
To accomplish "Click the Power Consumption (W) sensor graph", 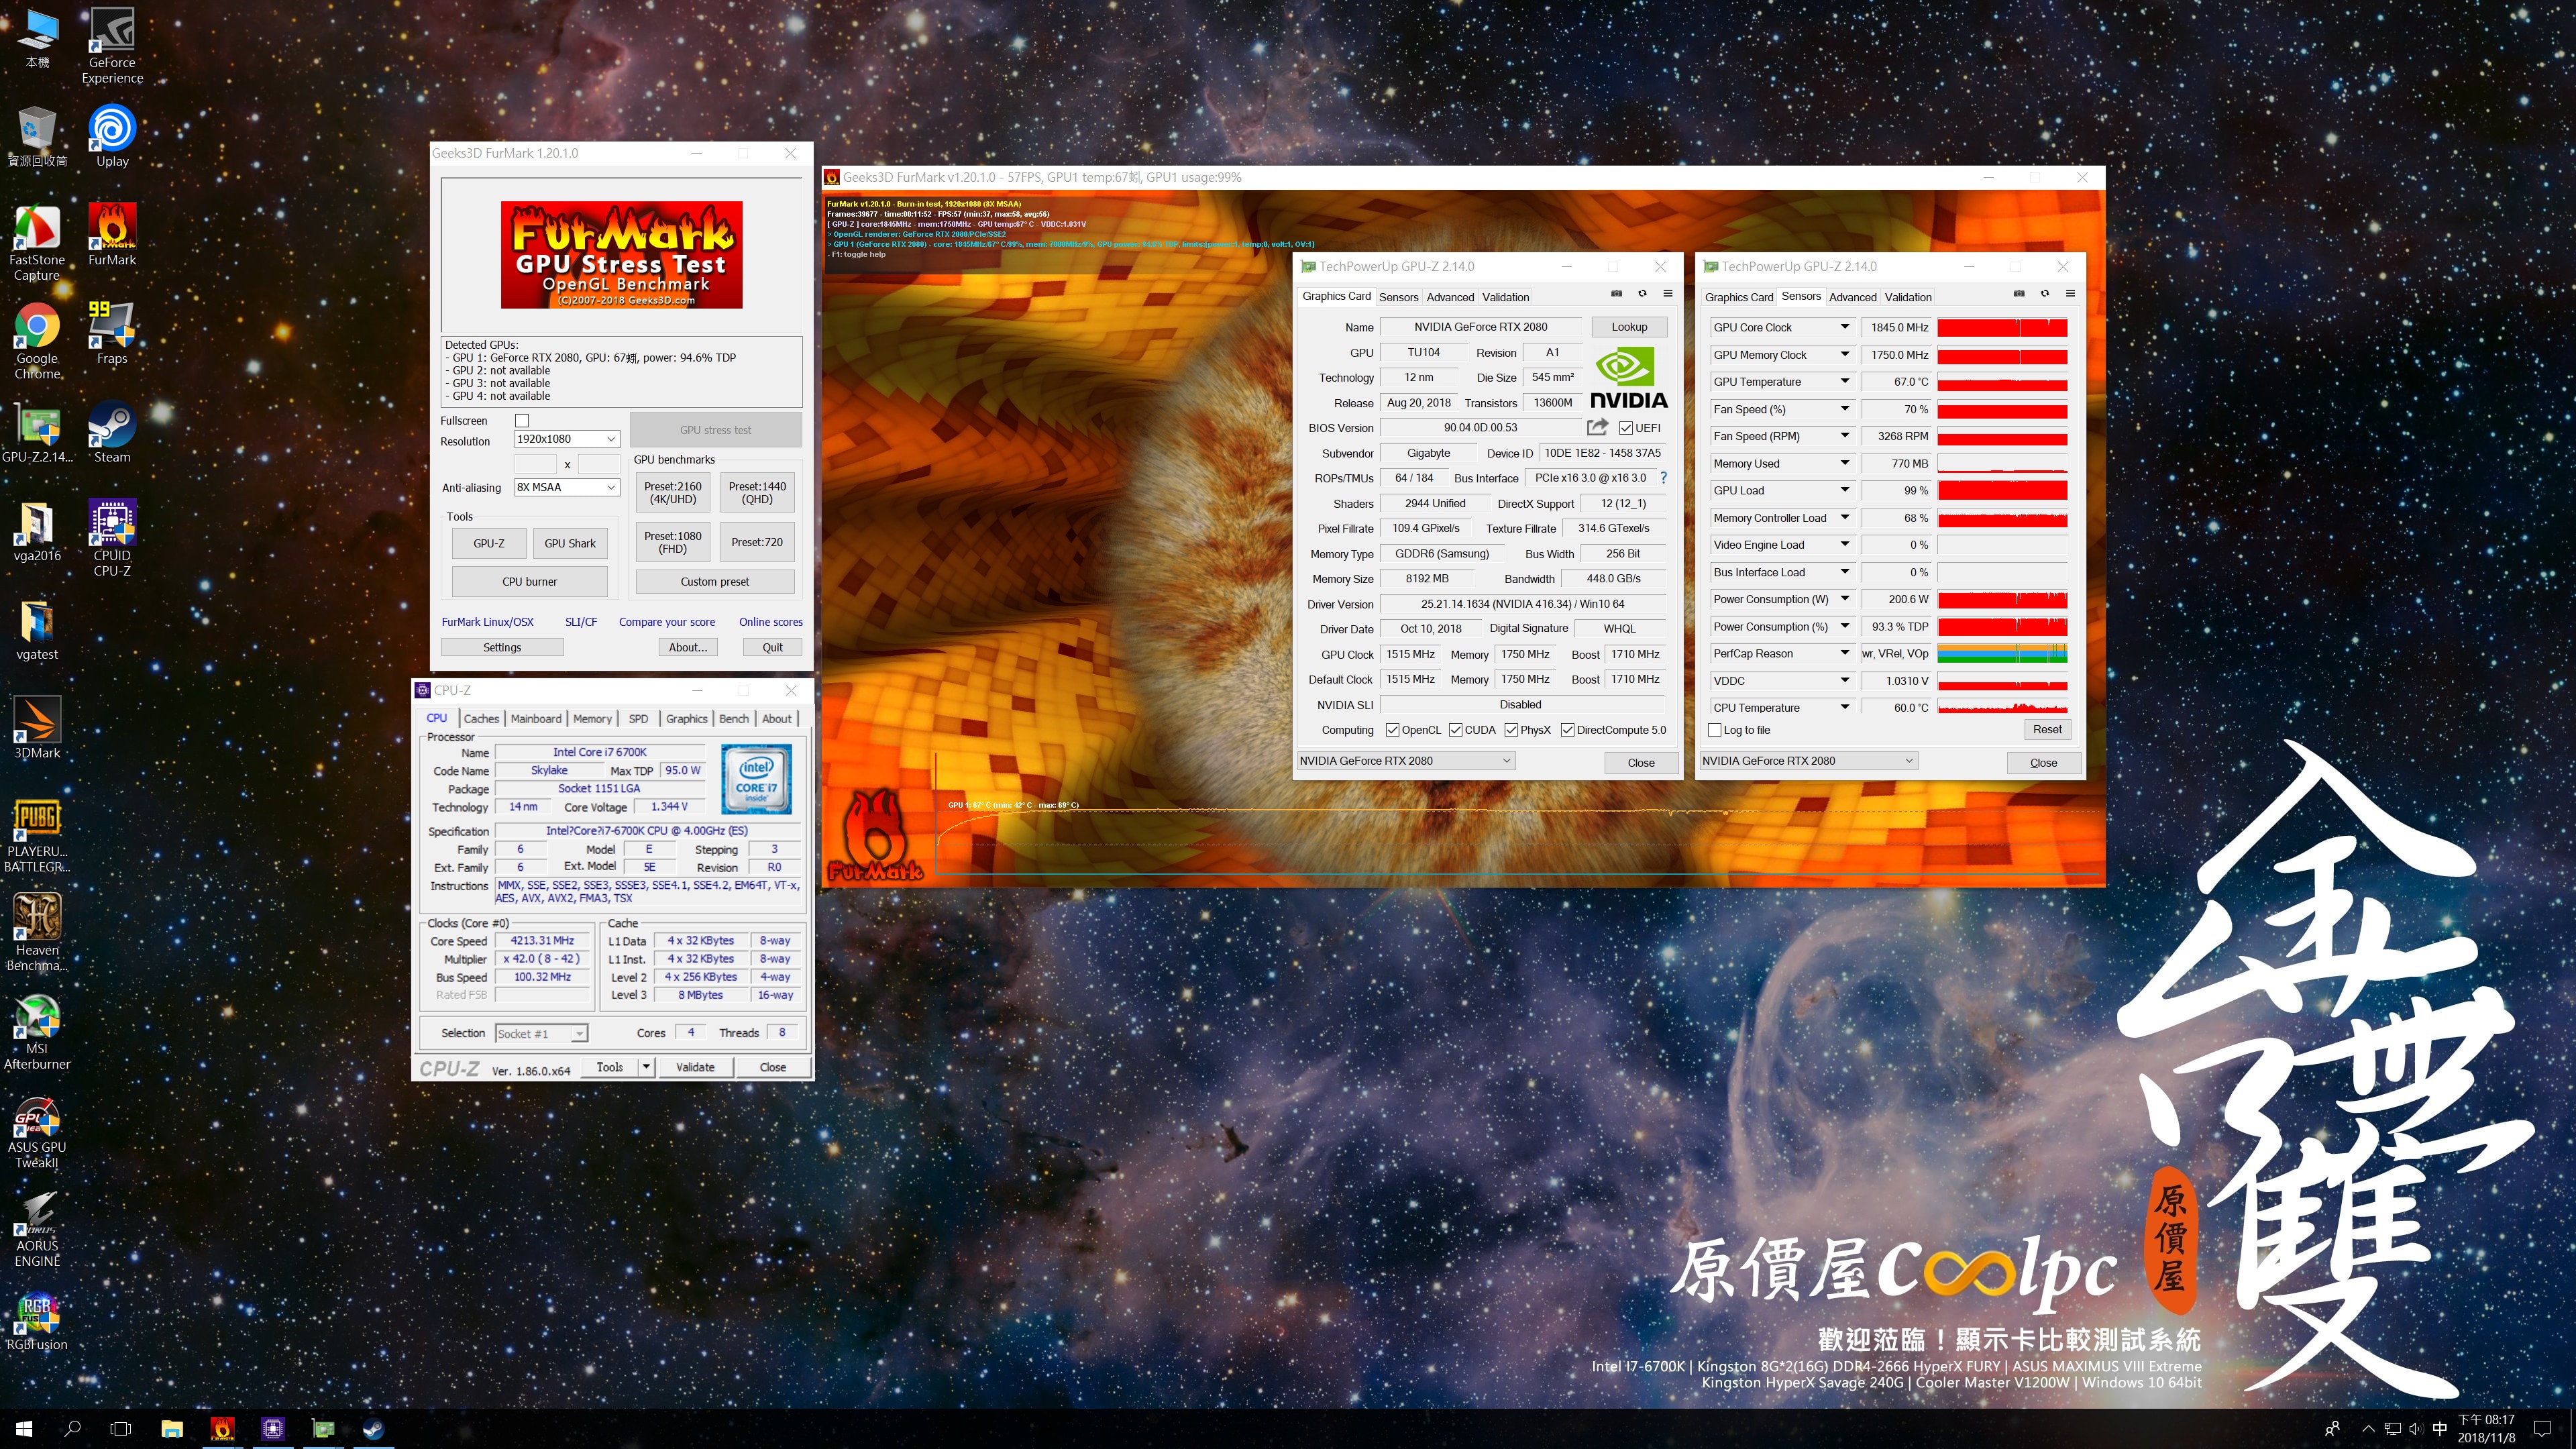I will pos(2002,600).
